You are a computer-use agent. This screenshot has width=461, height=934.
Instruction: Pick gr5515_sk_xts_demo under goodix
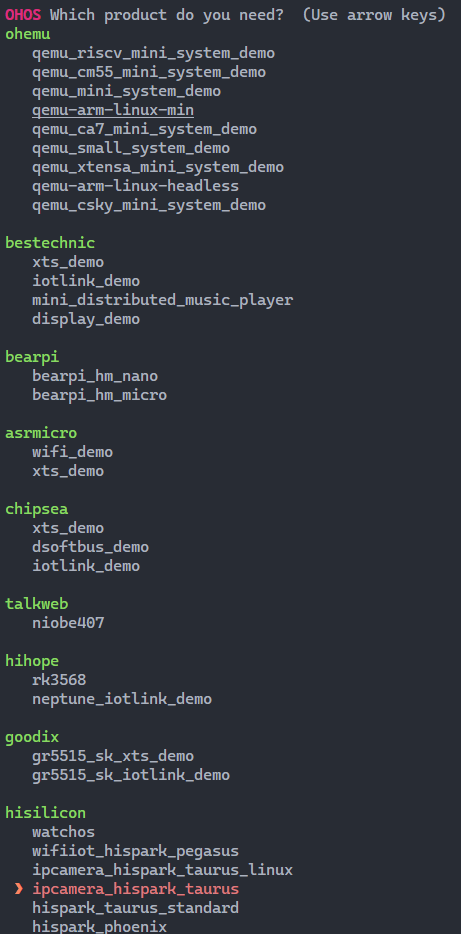coord(113,756)
